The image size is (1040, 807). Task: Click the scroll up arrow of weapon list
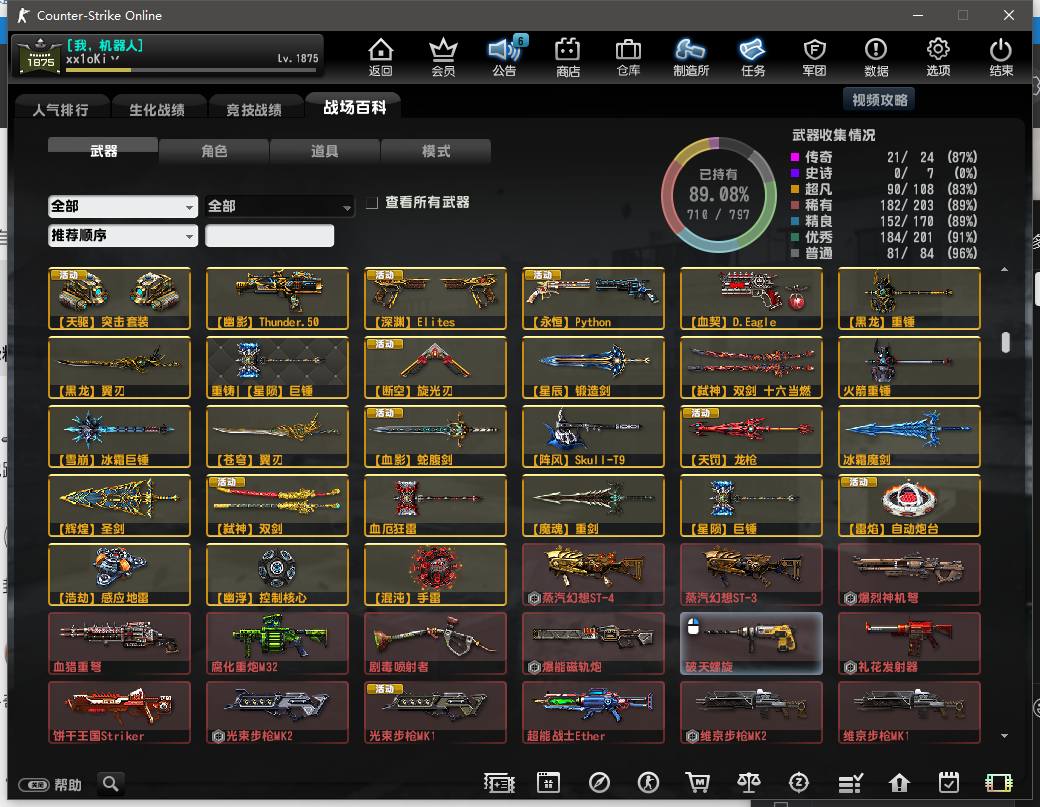(1005, 269)
